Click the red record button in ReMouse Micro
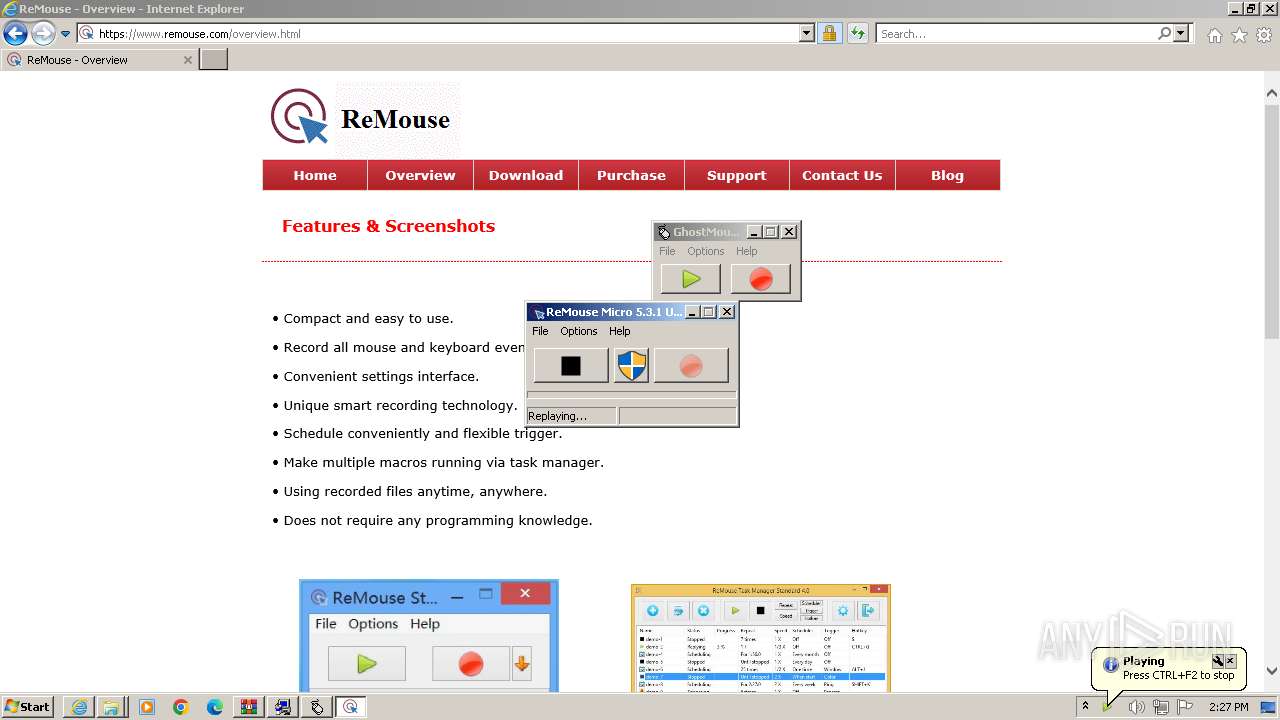1280x720 pixels. 691,365
